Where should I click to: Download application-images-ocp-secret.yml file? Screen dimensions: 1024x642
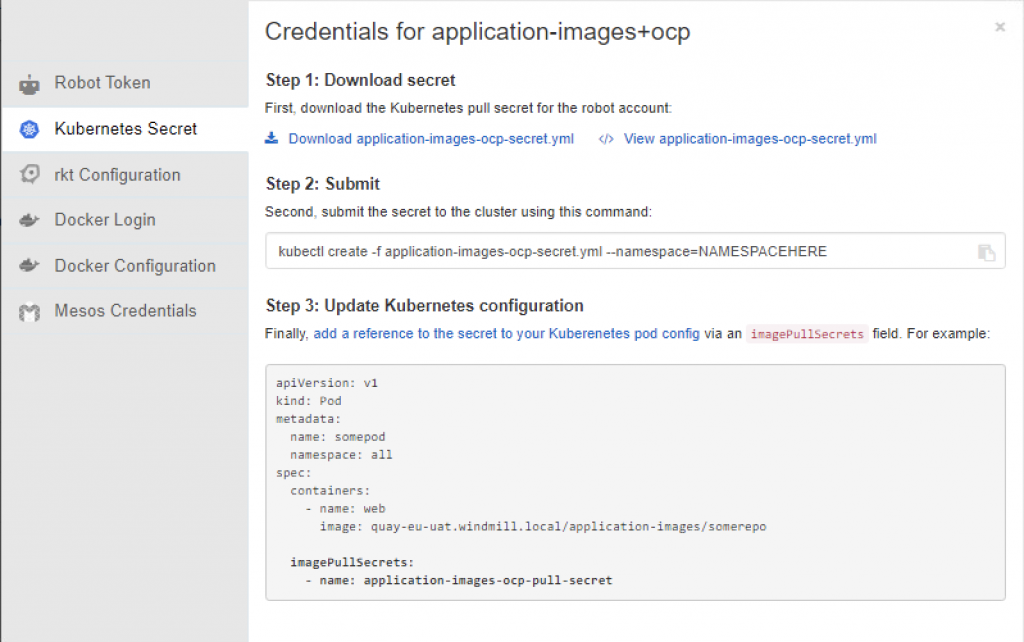[431, 139]
